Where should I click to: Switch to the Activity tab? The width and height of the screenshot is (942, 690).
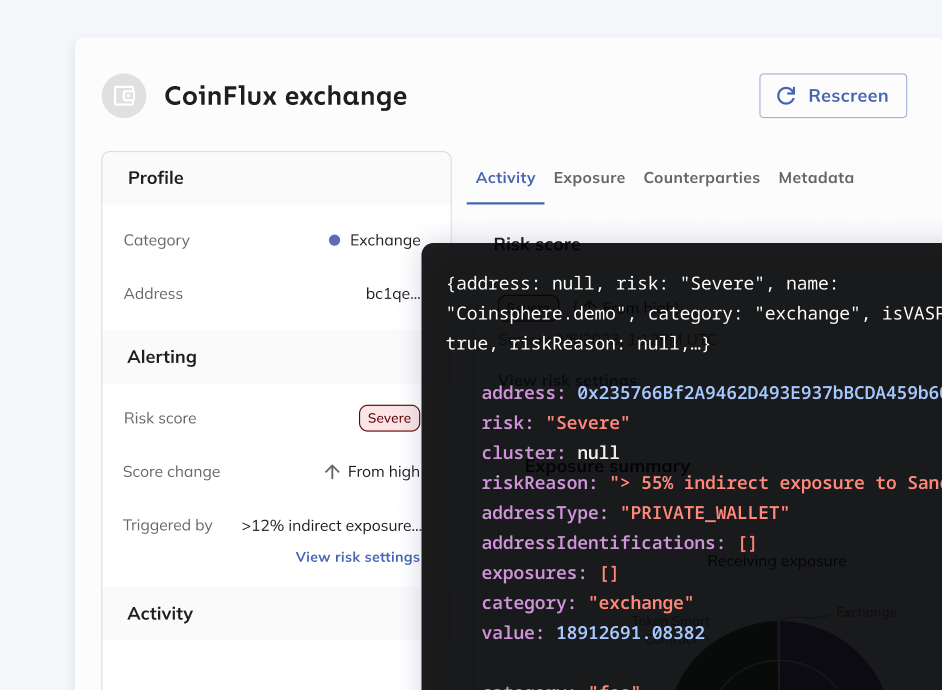[x=505, y=178]
